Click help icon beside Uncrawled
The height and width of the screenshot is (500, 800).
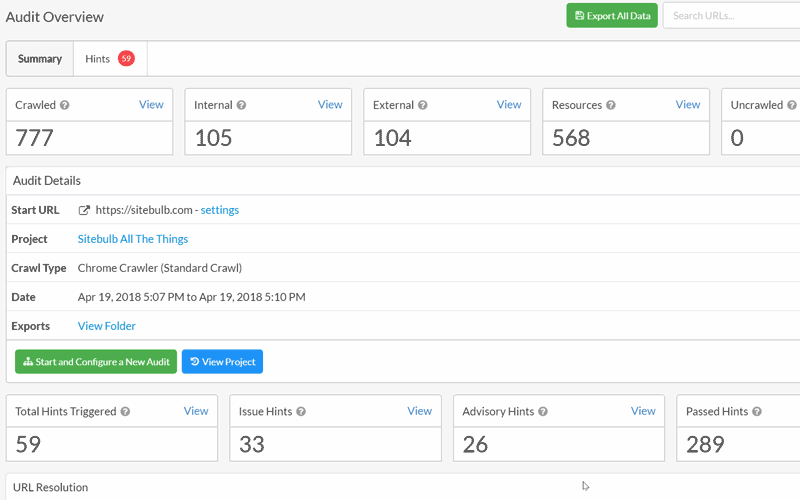click(x=792, y=105)
